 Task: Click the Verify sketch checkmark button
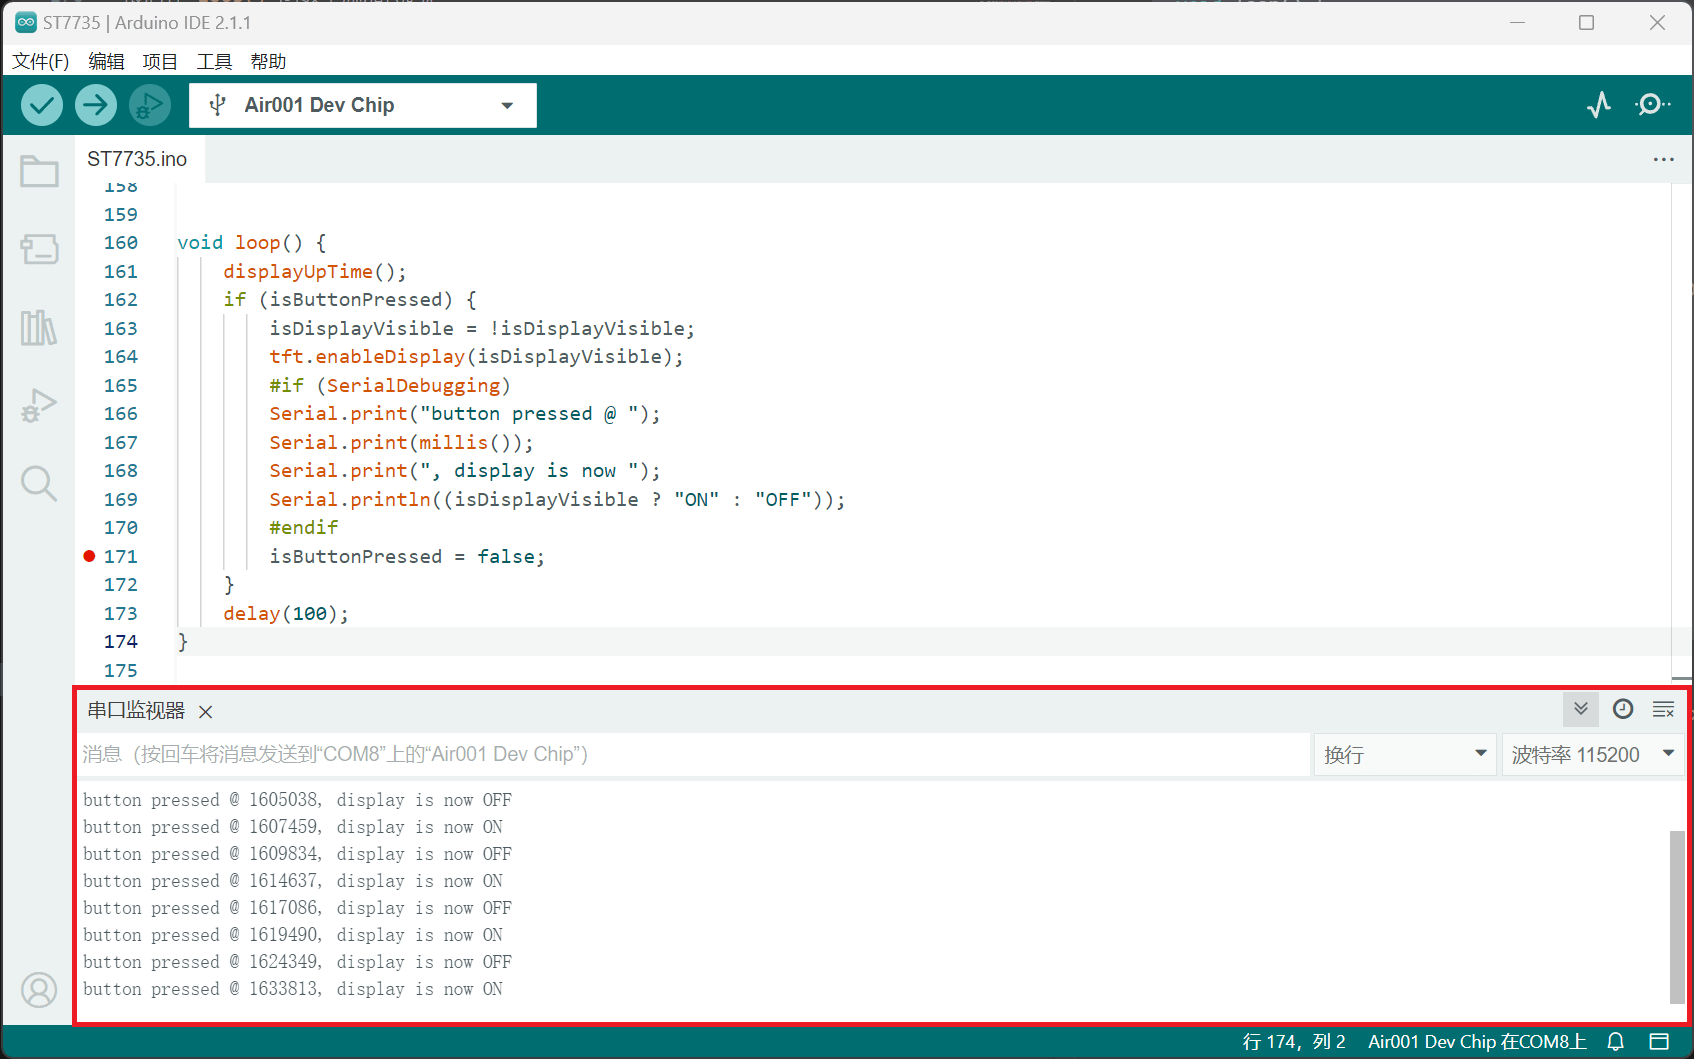pos(42,105)
